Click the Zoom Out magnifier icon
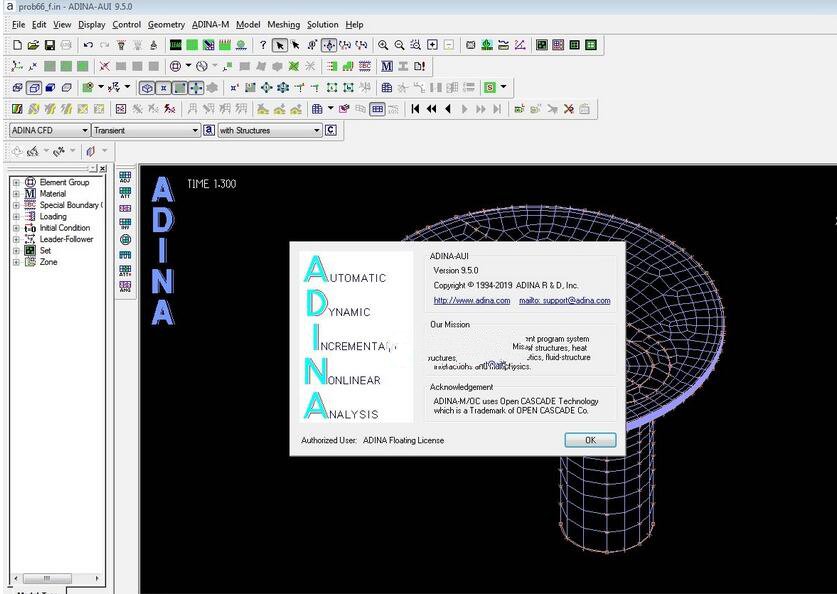Image resolution: width=837 pixels, height=594 pixels. pyautogui.click(x=399, y=45)
